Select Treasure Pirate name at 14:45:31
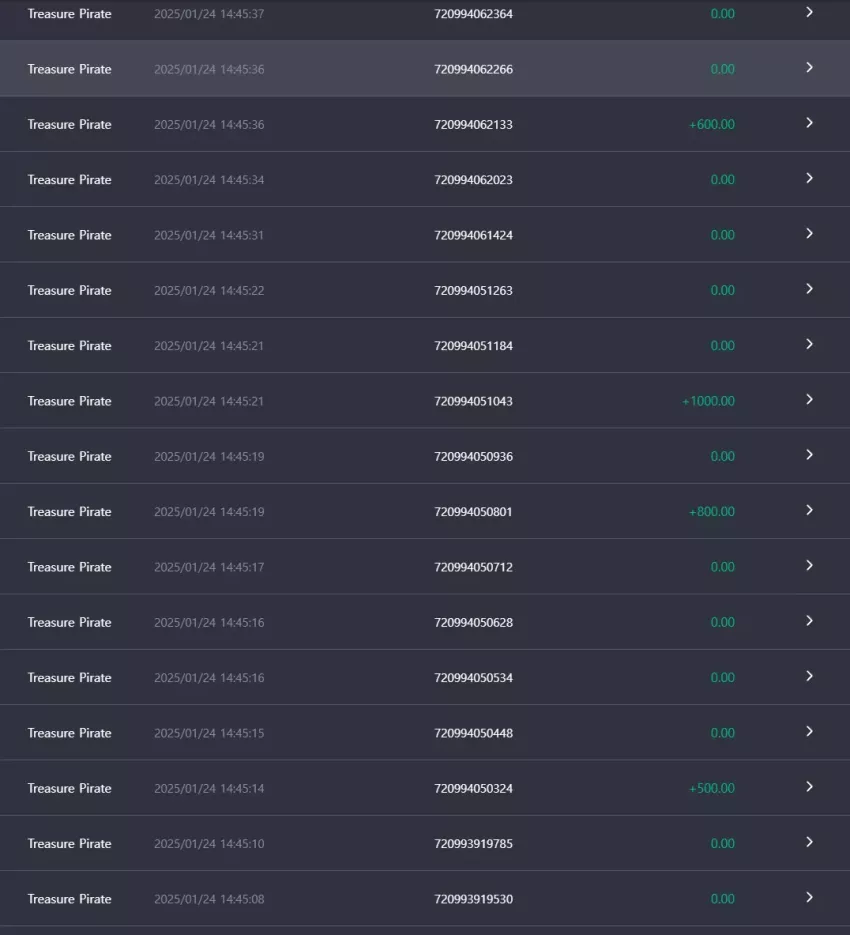 69,236
